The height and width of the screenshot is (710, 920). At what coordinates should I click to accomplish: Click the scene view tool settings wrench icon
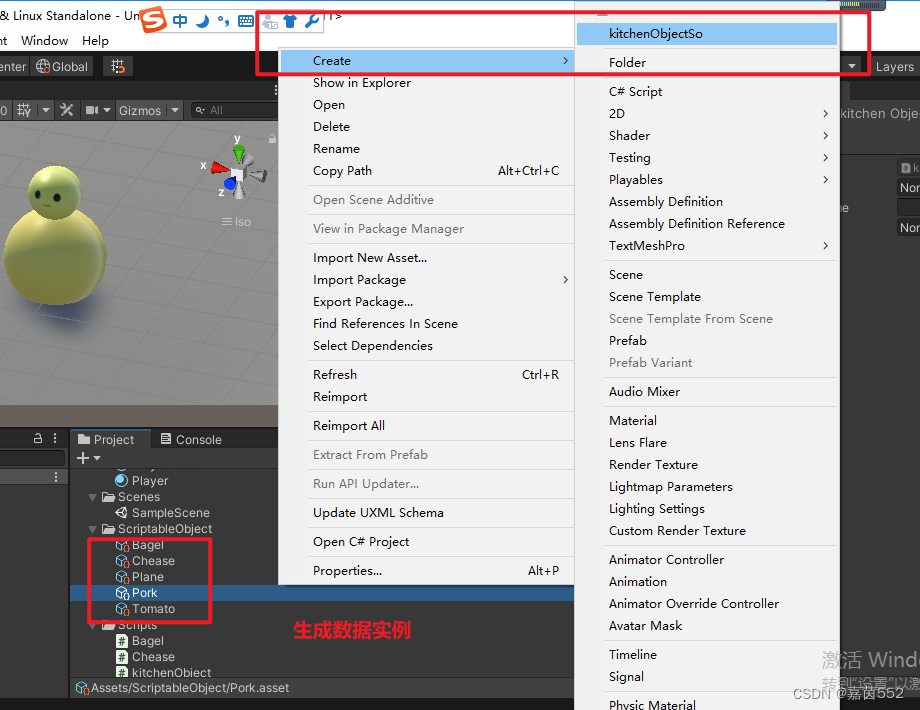tap(66, 109)
